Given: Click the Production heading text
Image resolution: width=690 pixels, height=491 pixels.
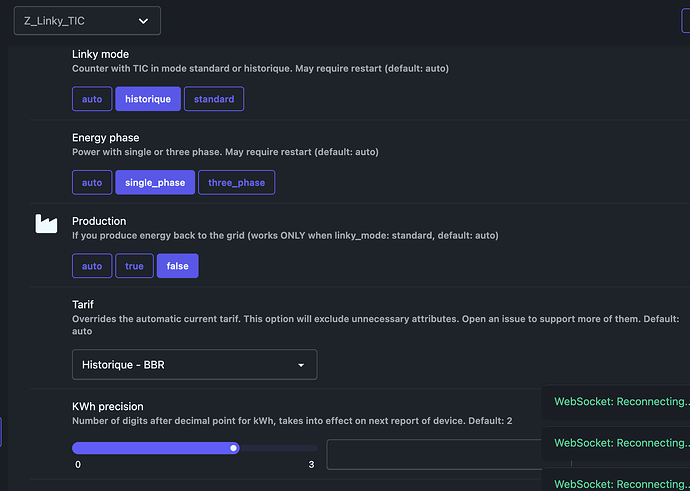Looking at the screenshot, I should 99,221.
